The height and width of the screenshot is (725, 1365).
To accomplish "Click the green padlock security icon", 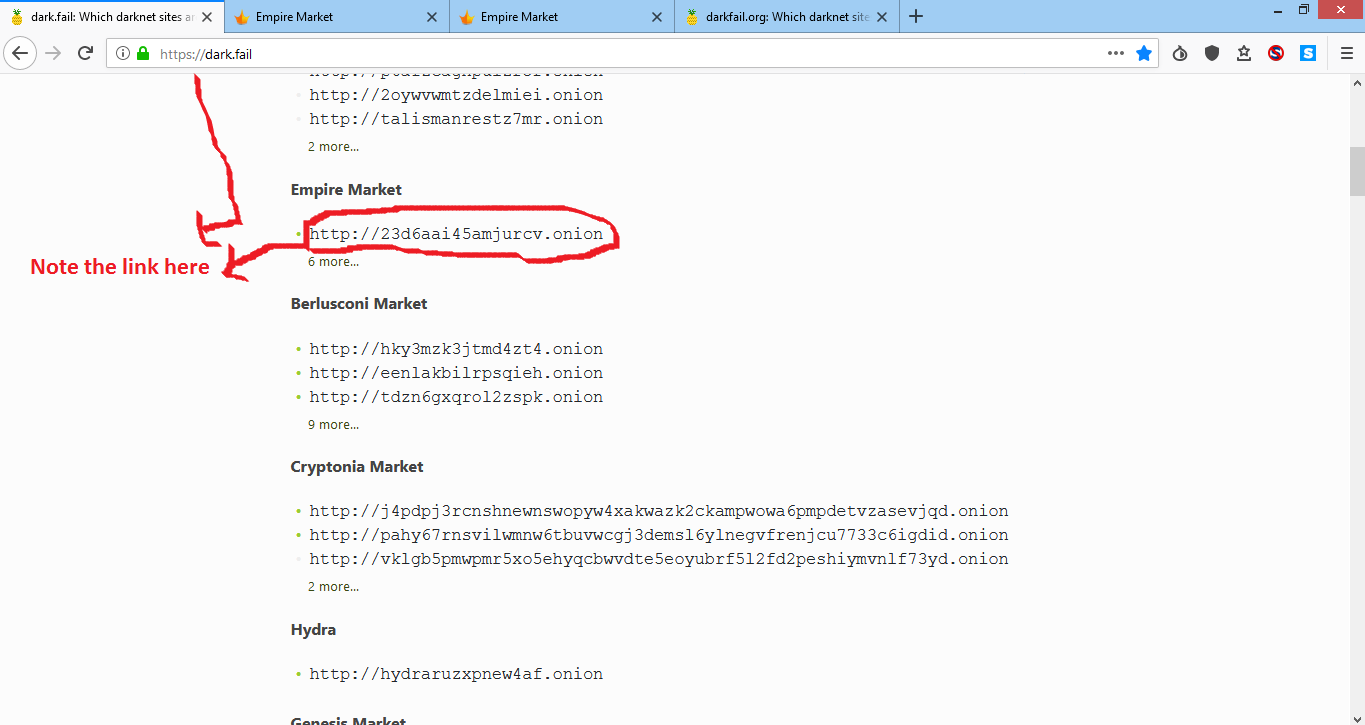I will 143,54.
